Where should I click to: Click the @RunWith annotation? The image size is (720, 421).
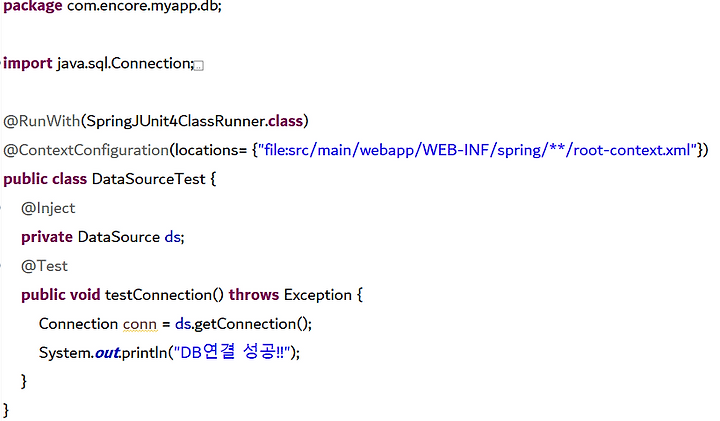(42, 121)
